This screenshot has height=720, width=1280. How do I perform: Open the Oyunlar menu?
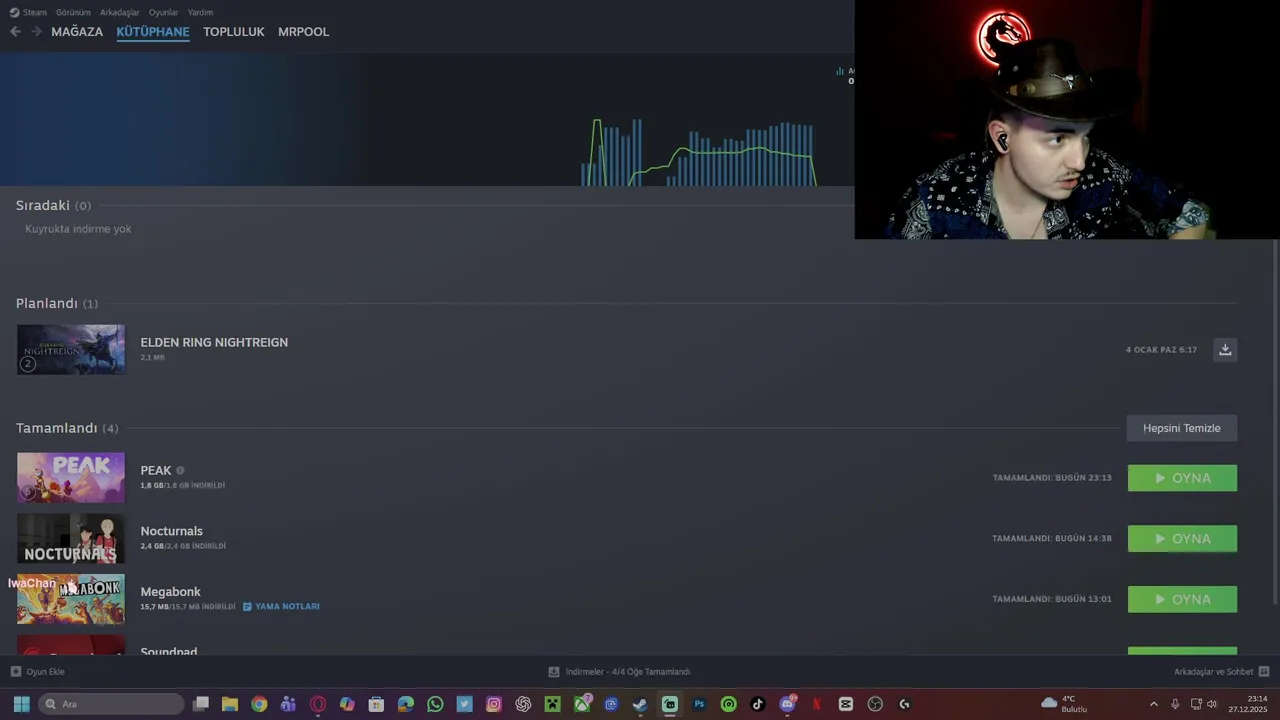tap(163, 12)
